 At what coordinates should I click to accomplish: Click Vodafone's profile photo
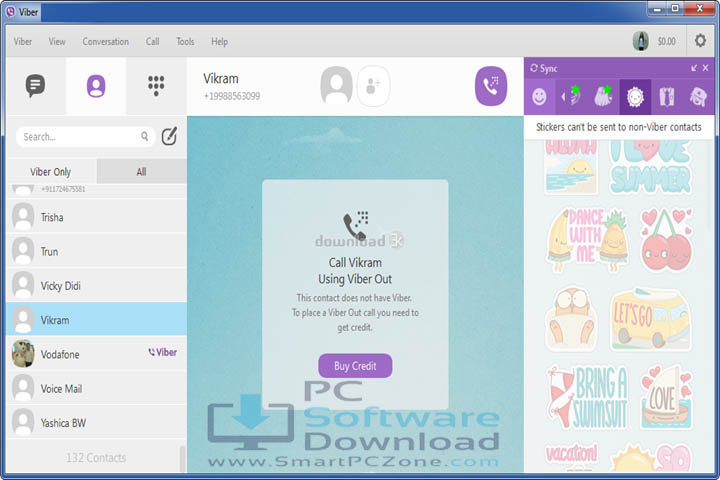23,354
